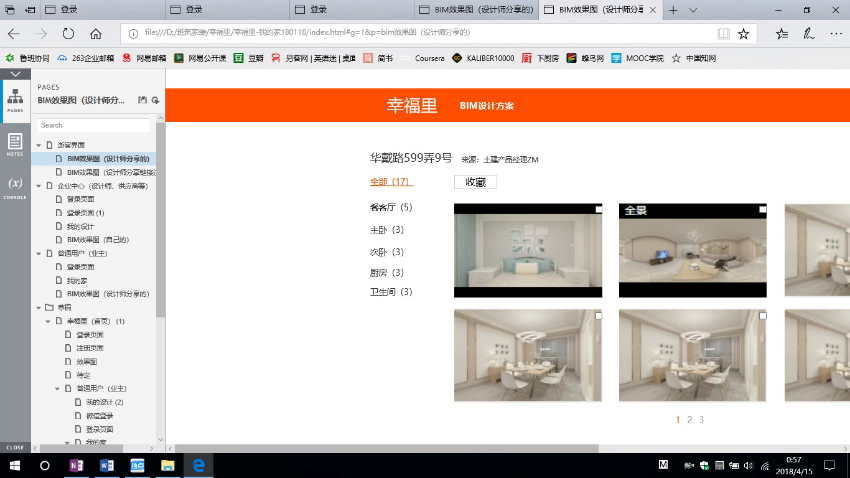Collapse the 幸福里 (首页) tree node

[48, 321]
